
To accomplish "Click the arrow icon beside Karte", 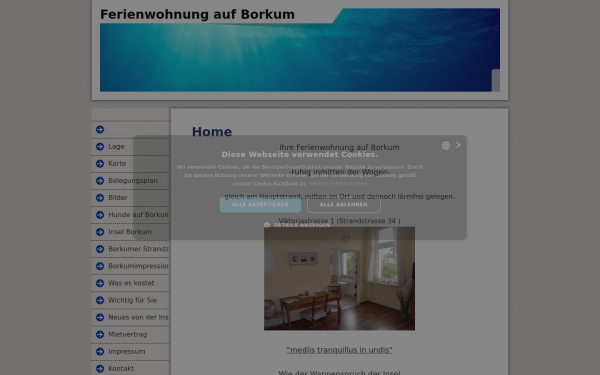I will pos(100,164).
